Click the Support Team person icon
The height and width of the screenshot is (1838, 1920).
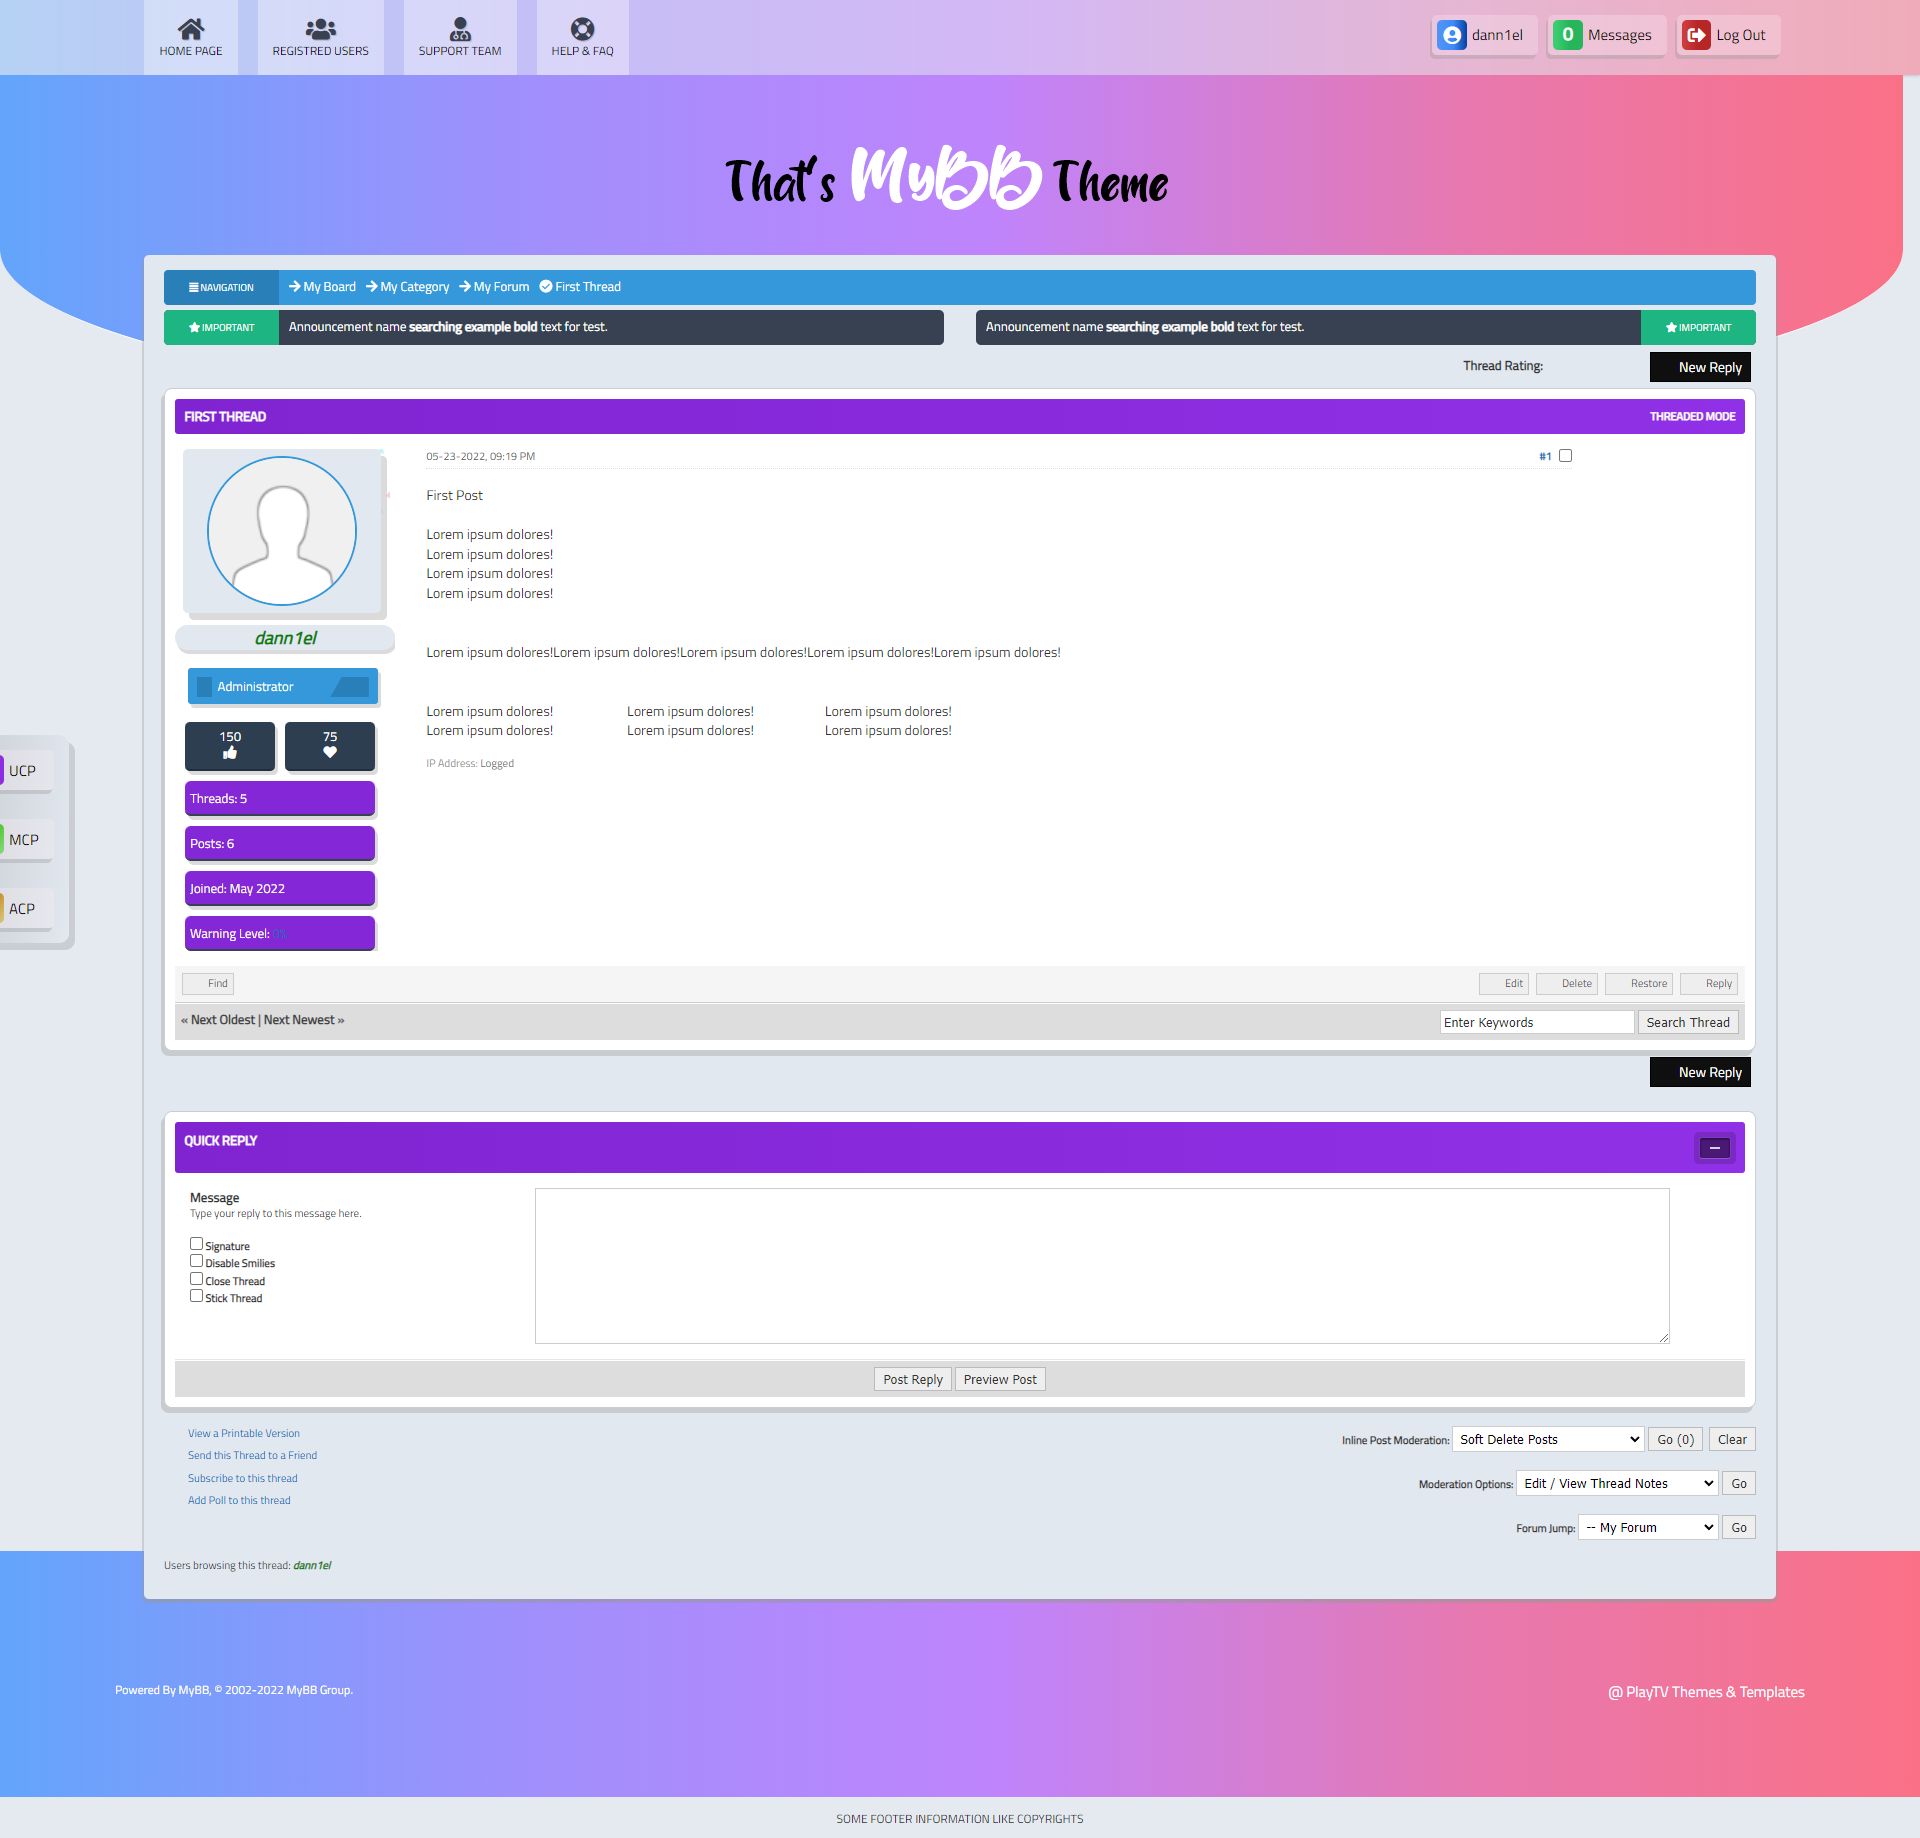tap(459, 29)
